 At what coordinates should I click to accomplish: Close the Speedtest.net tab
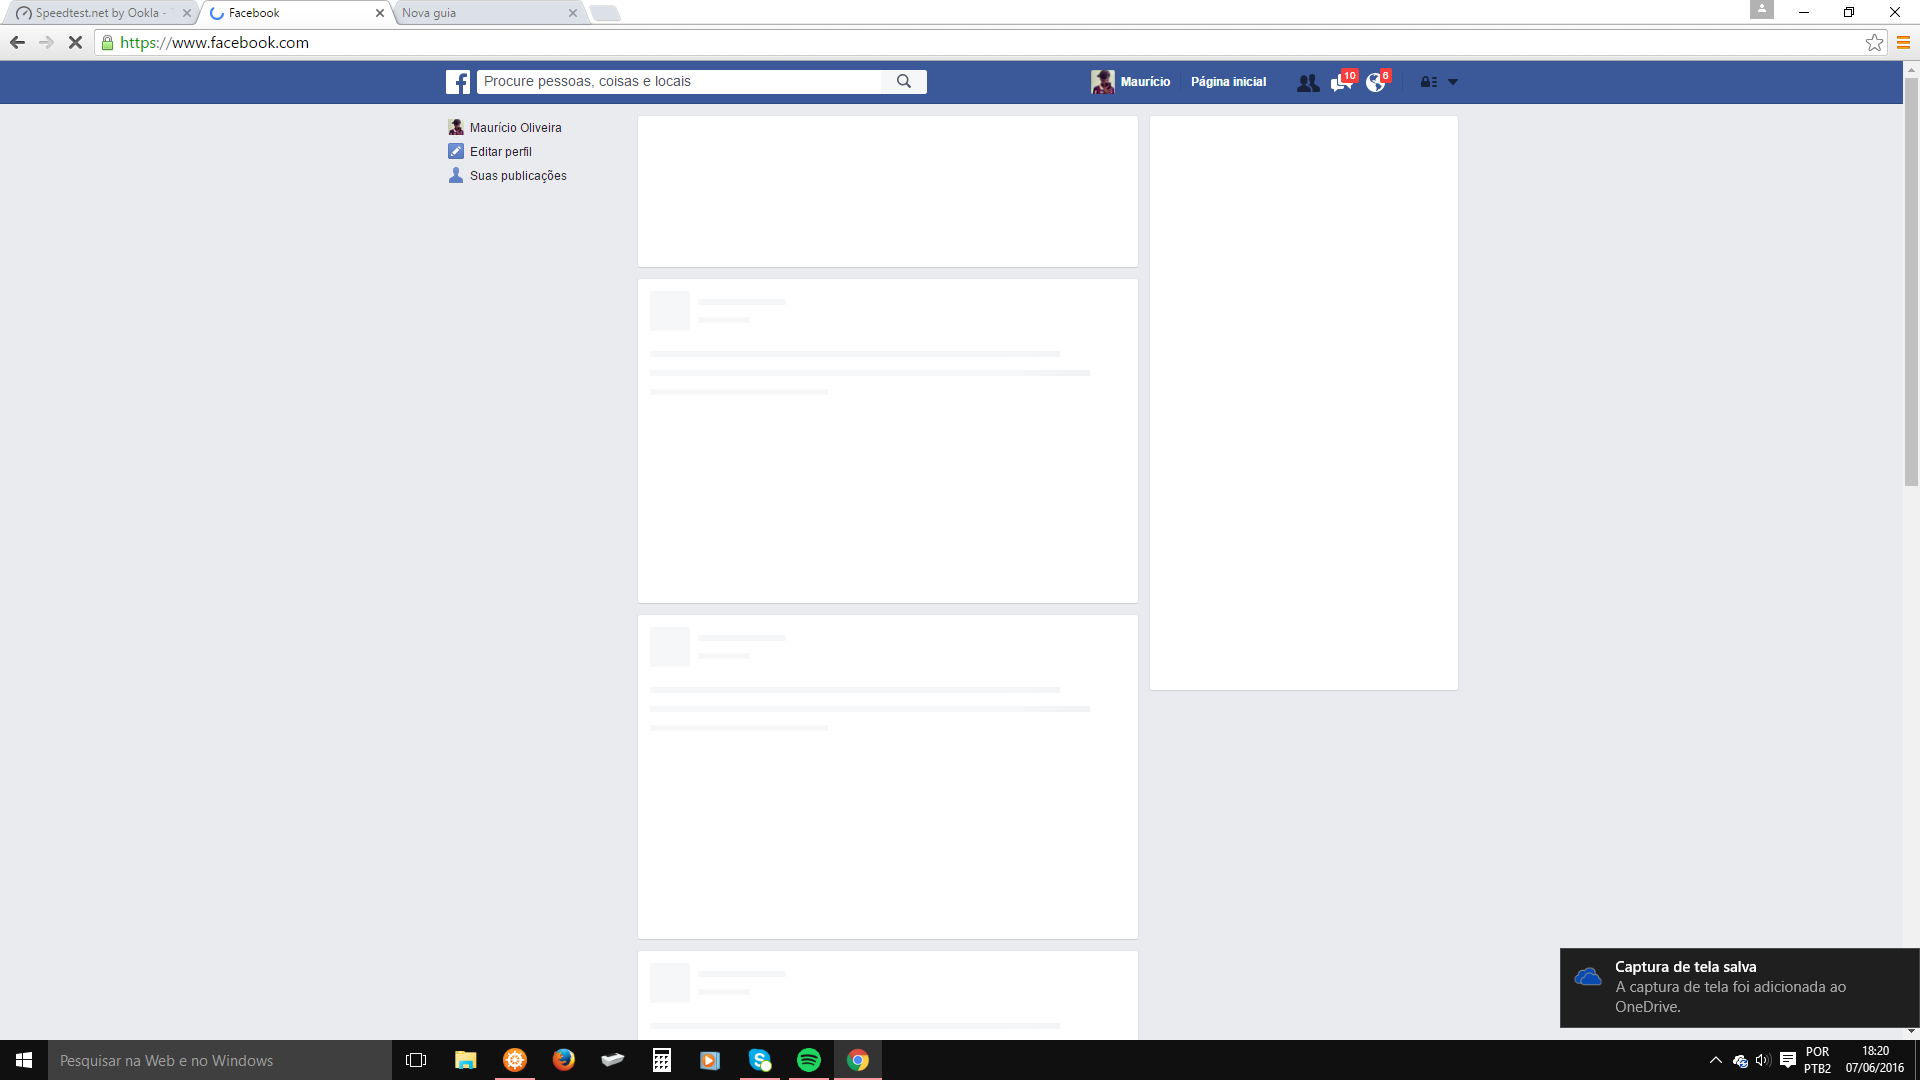coord(187,13)
